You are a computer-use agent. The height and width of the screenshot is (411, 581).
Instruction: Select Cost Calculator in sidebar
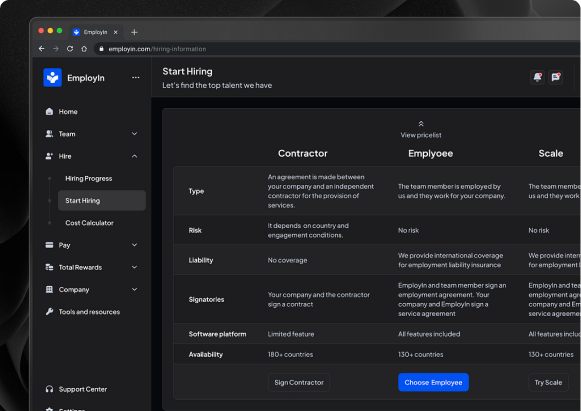click(x=89, y=223)
